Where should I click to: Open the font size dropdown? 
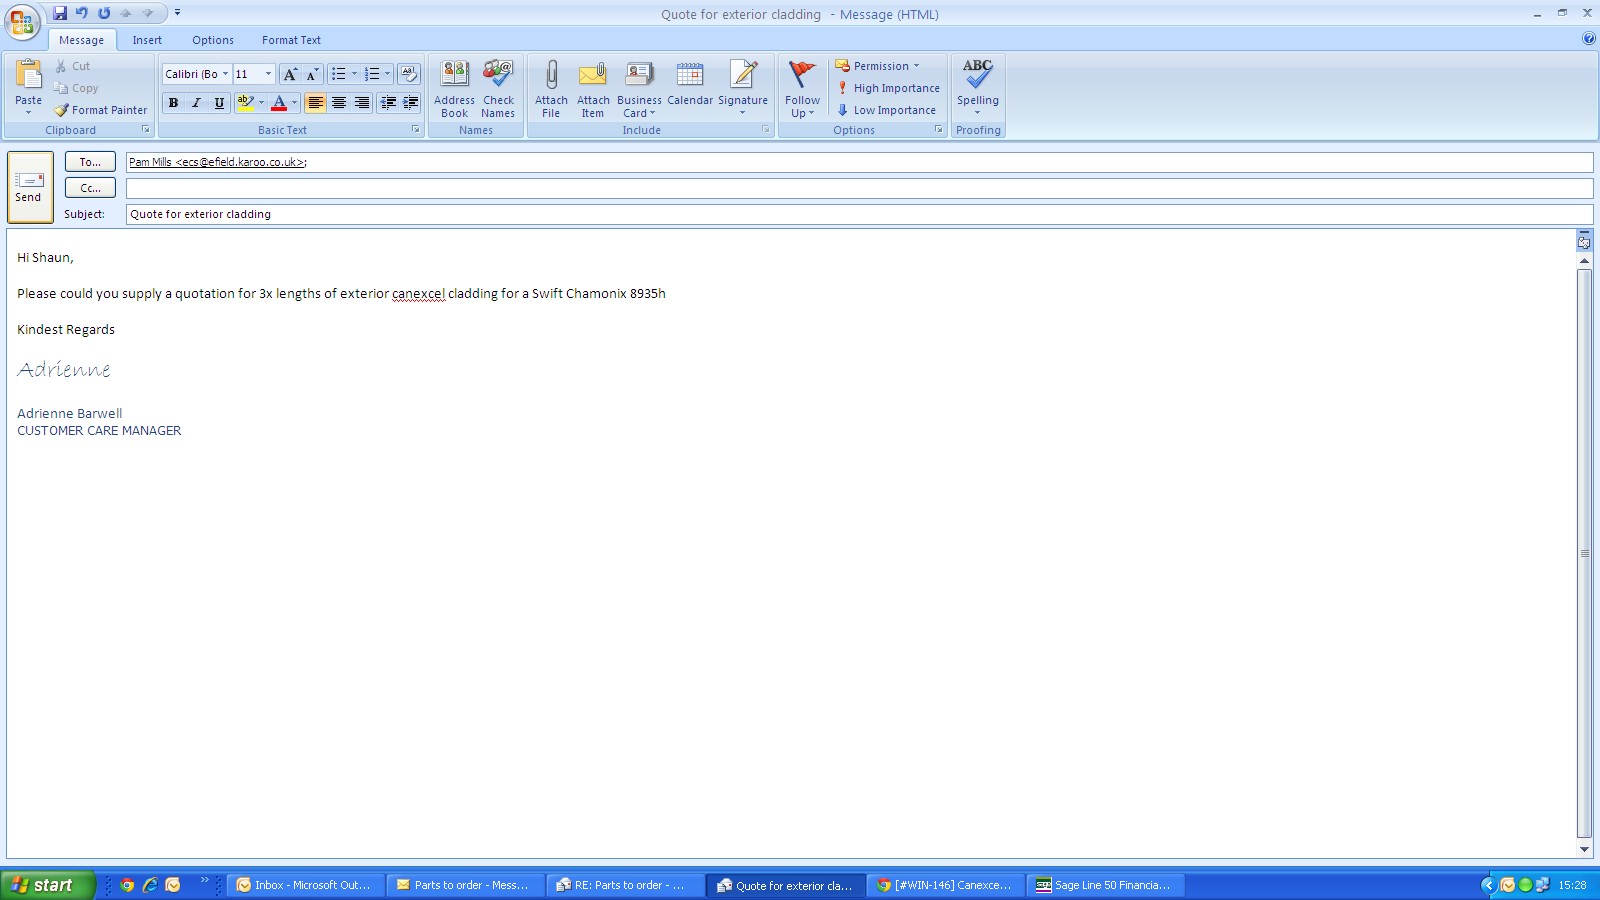[268, 74]
